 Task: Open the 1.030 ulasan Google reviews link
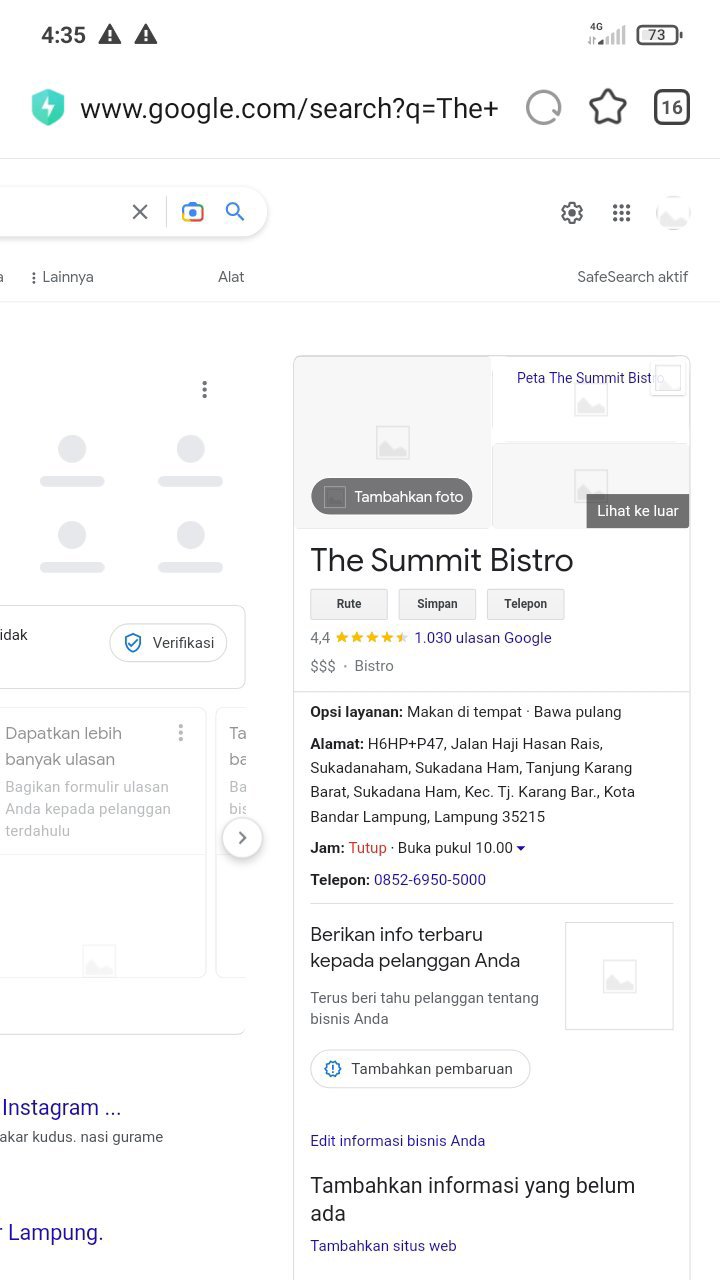click(x=482, y=638)
